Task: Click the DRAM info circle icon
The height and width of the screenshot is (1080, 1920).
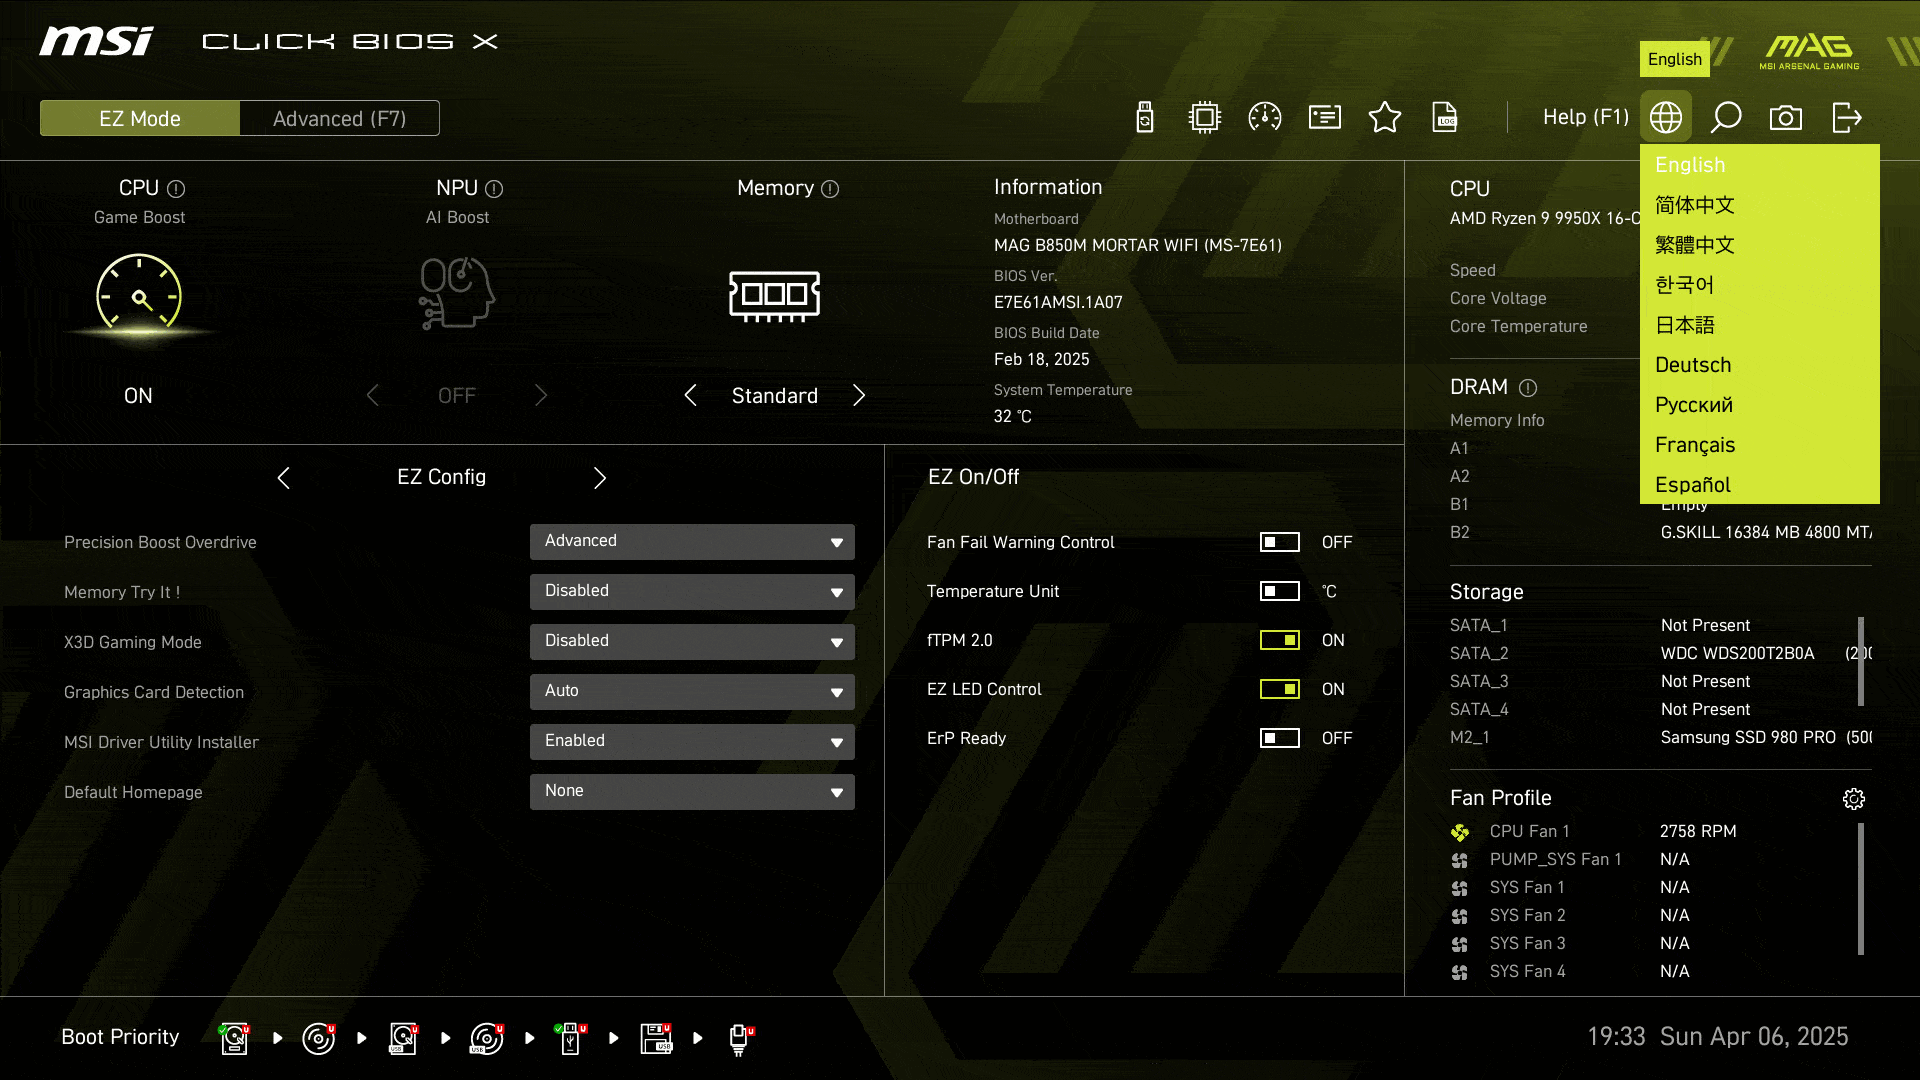Action: (1528, 387)
